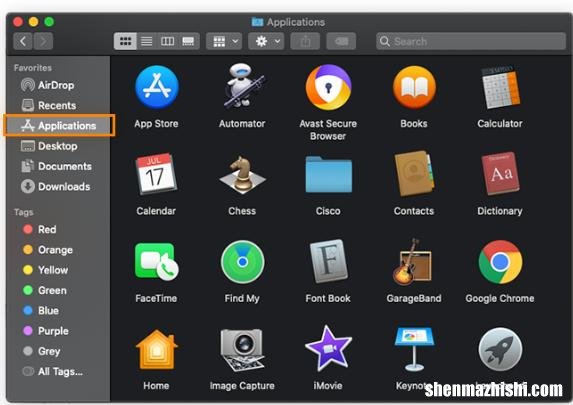Open the Cisco folder
573x405 pixels.
pyautogui.click(x=328, y=174)
